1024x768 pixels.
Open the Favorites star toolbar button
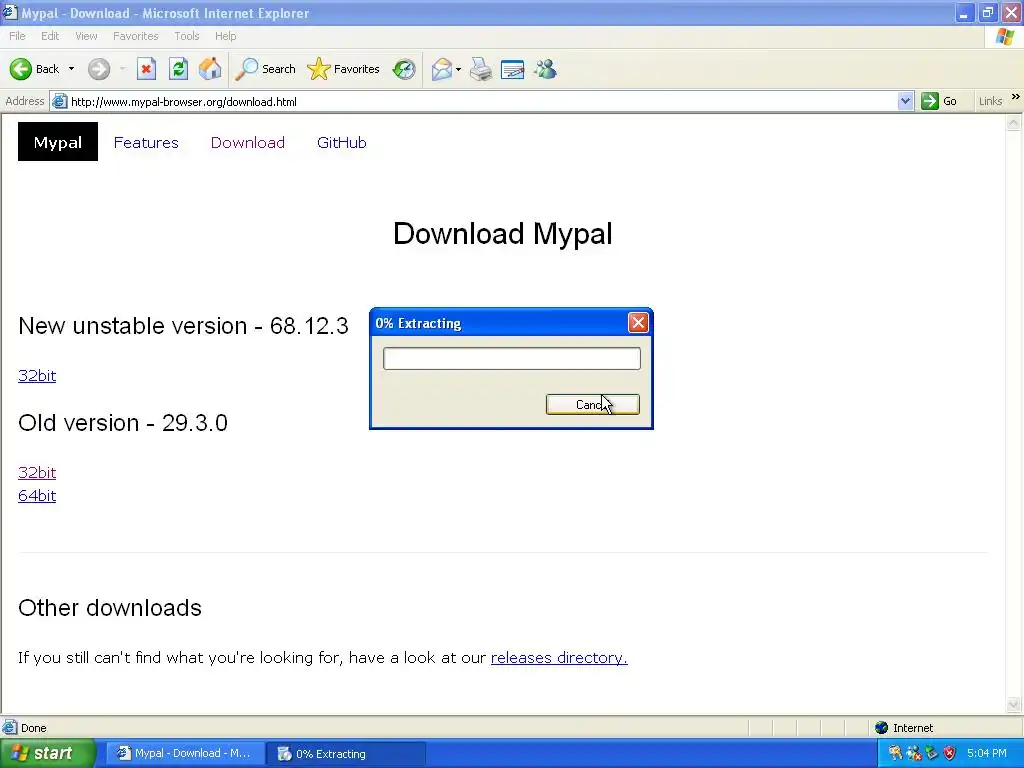344,69
